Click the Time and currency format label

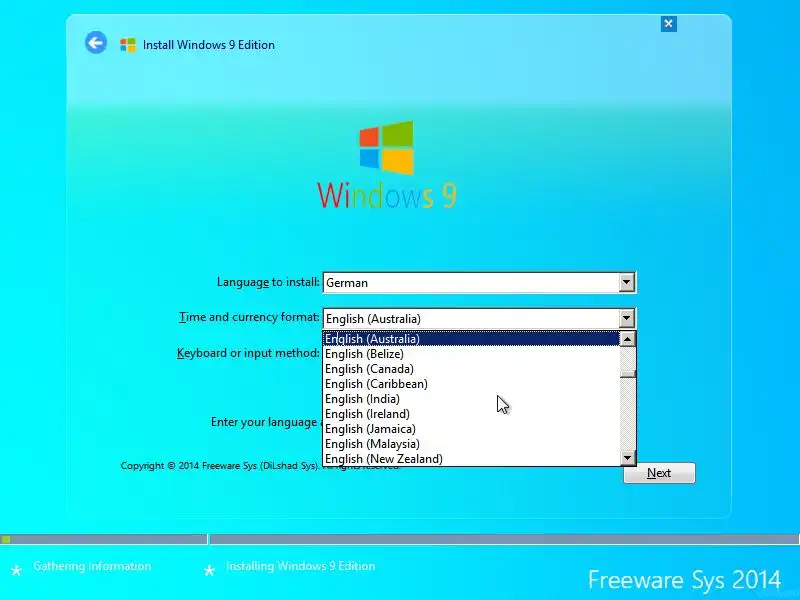click(x=249, y=317)
